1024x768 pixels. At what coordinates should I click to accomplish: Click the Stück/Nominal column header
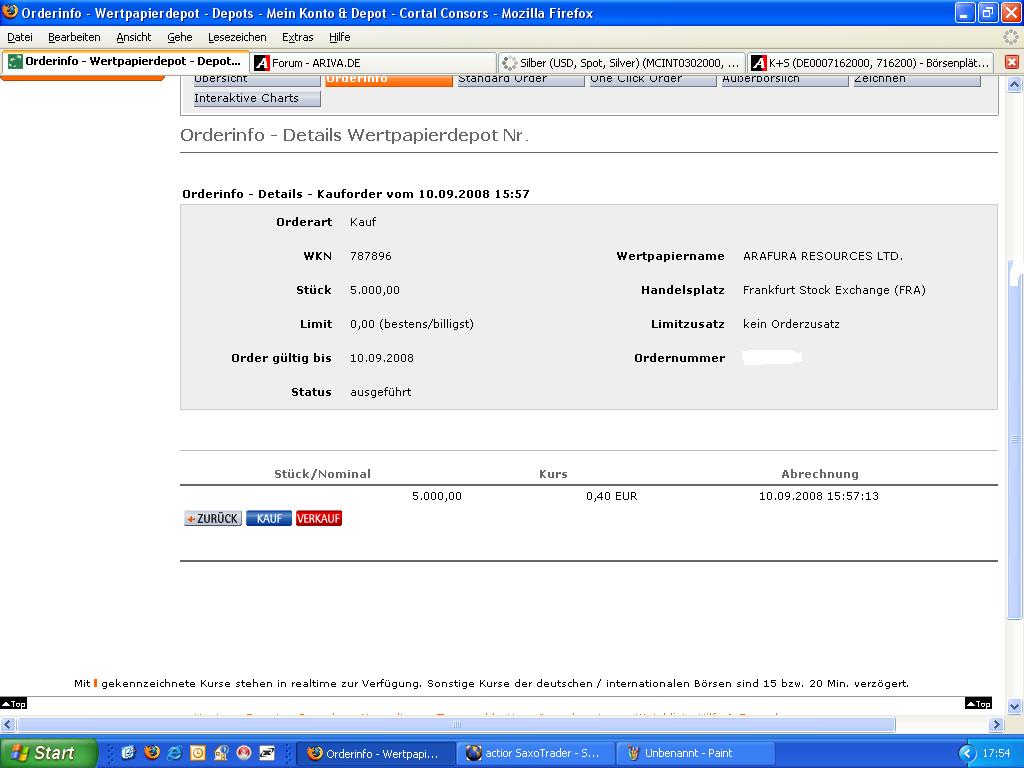pyautogui.click(x=322, y=474)
